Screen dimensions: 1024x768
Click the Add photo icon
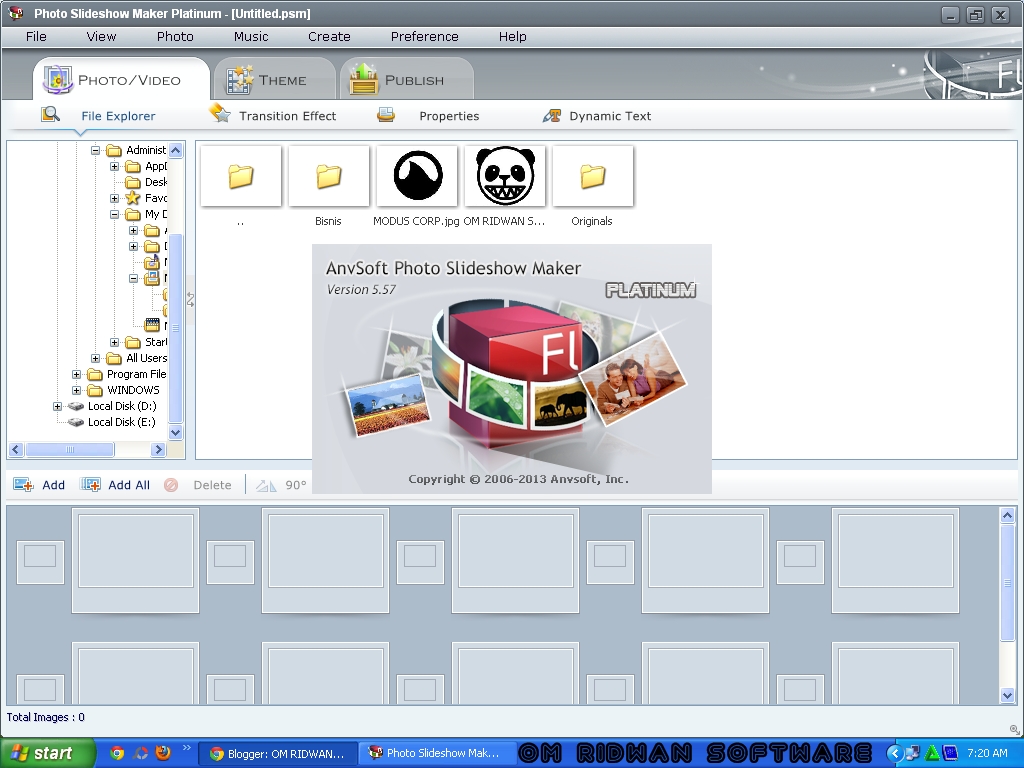tap(24, 485)
